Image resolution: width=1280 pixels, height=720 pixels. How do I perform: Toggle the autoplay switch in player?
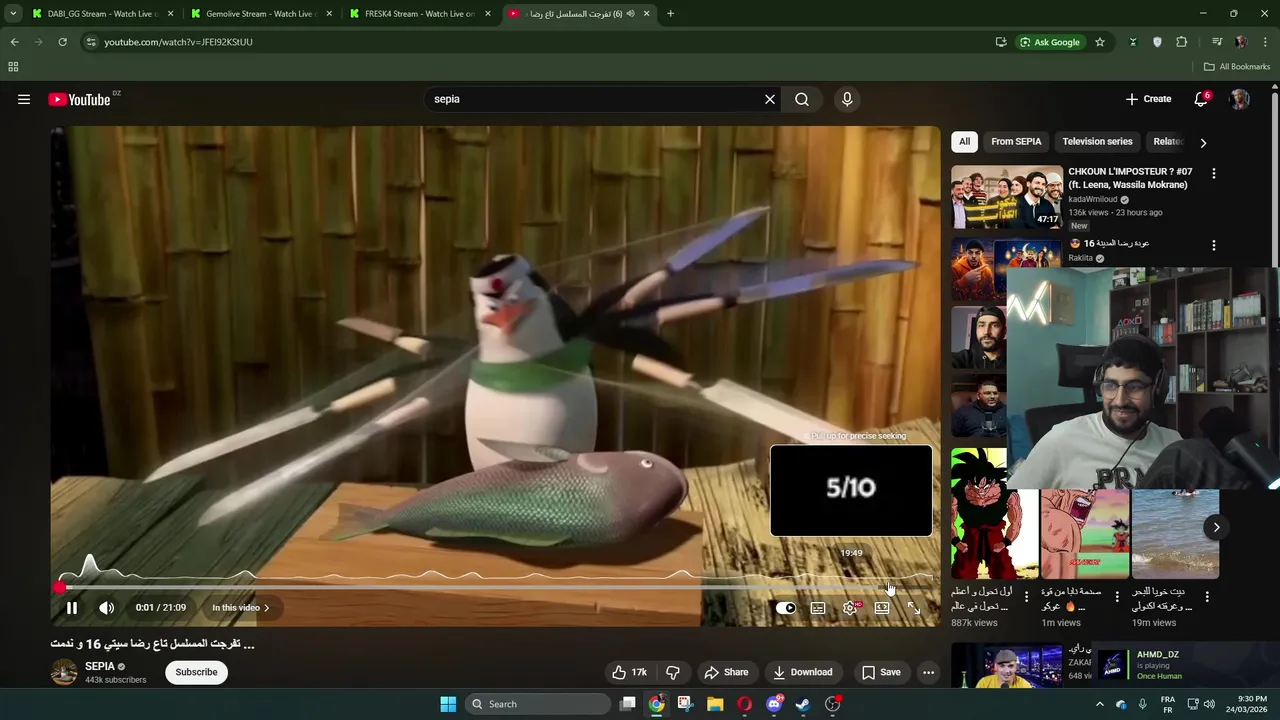pos(786,608)
